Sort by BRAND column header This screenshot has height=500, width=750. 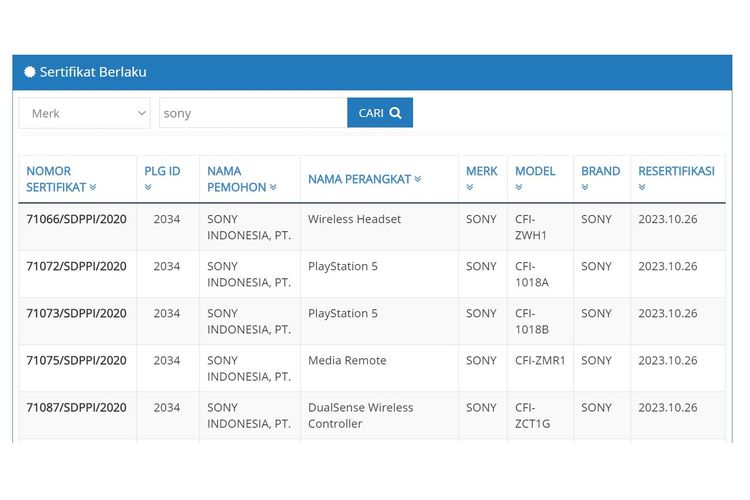tap(601, 179)
